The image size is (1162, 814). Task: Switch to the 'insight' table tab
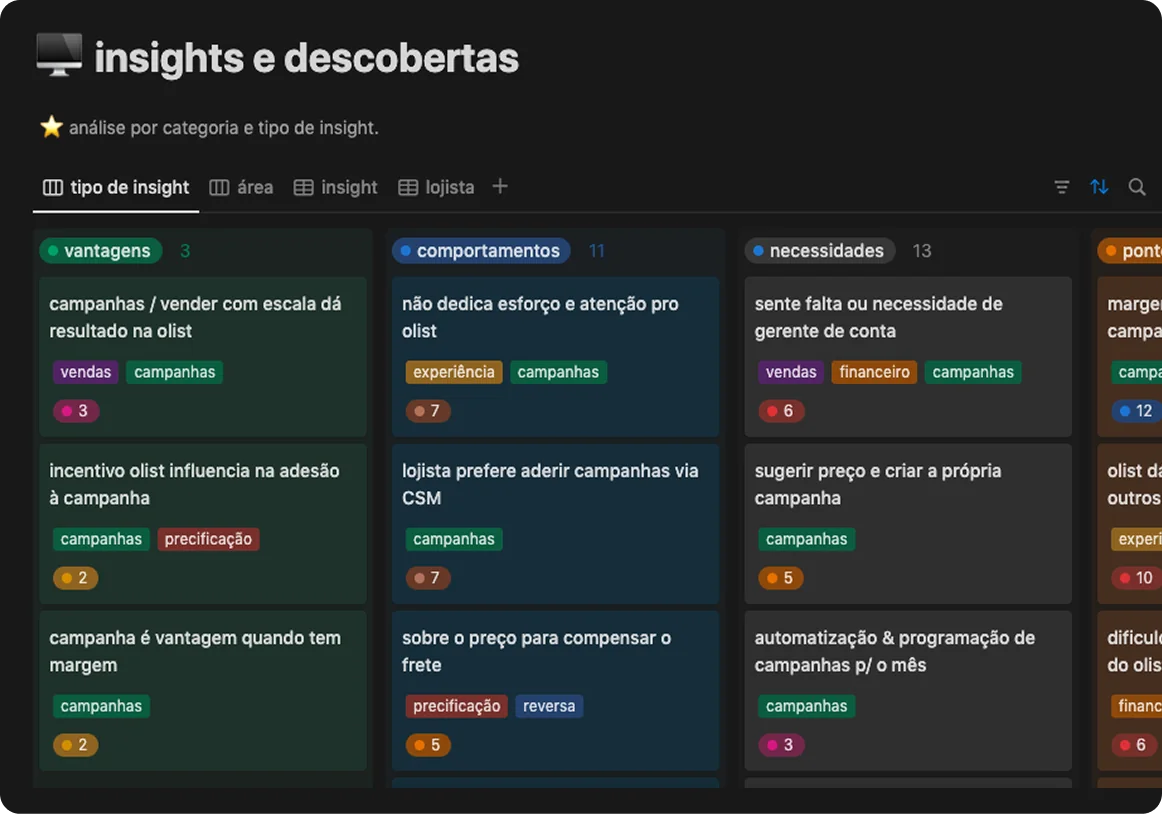336,188
